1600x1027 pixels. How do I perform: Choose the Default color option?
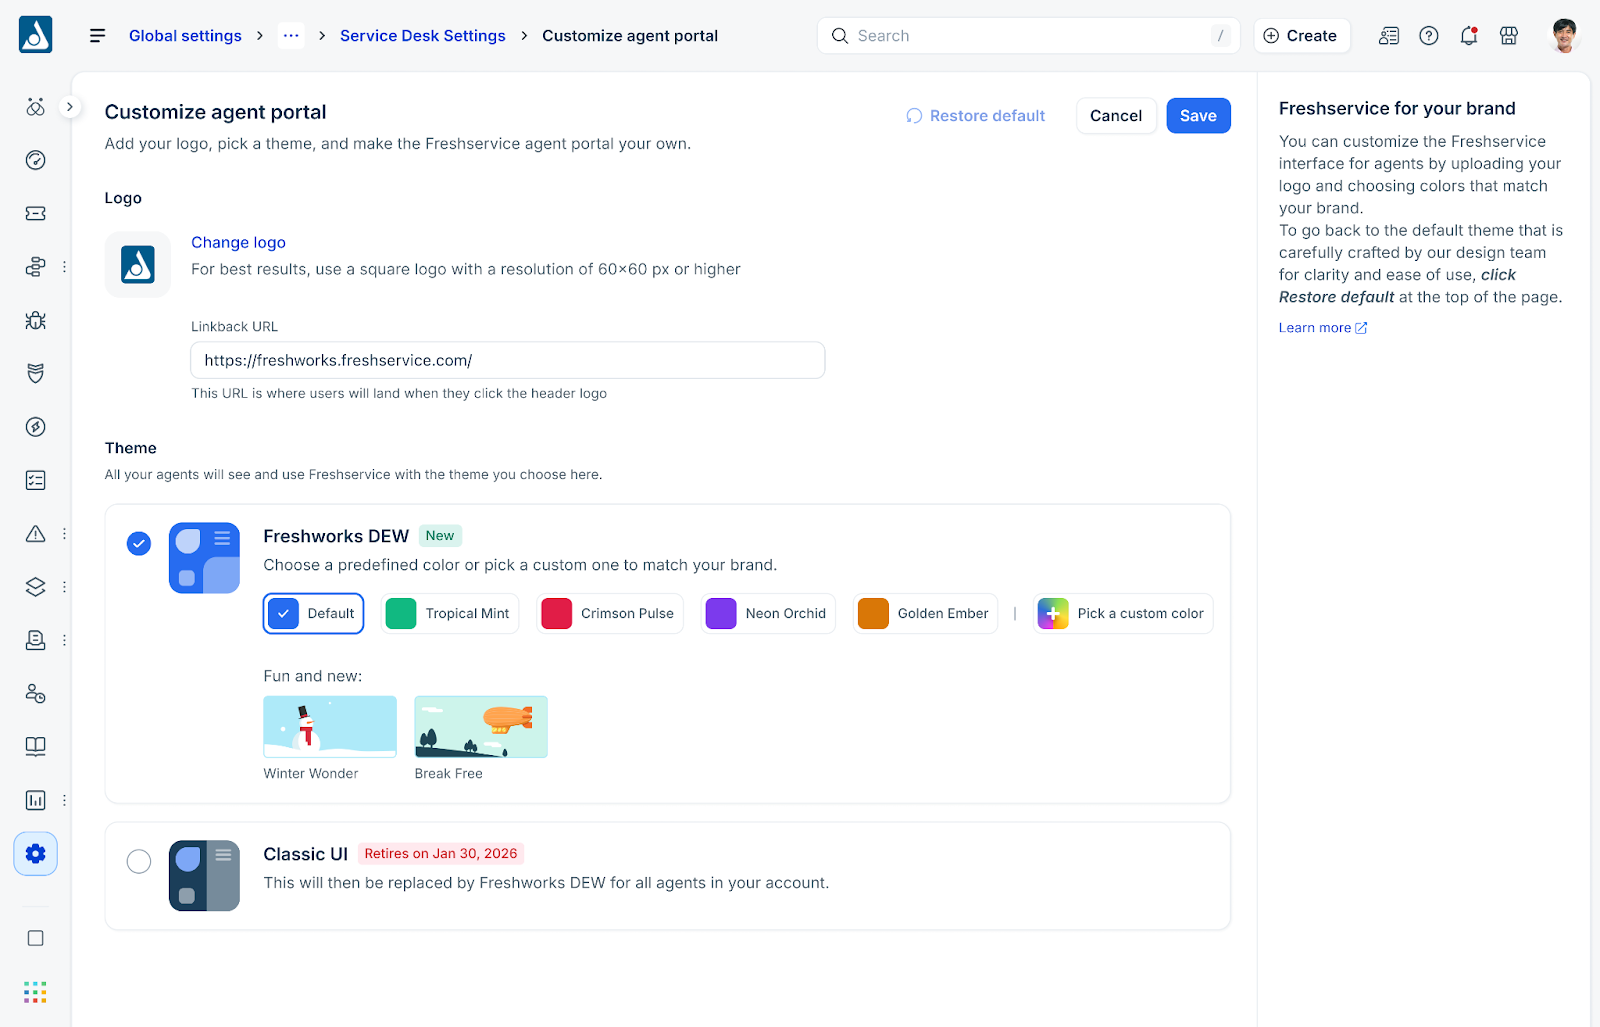(313, 614)
